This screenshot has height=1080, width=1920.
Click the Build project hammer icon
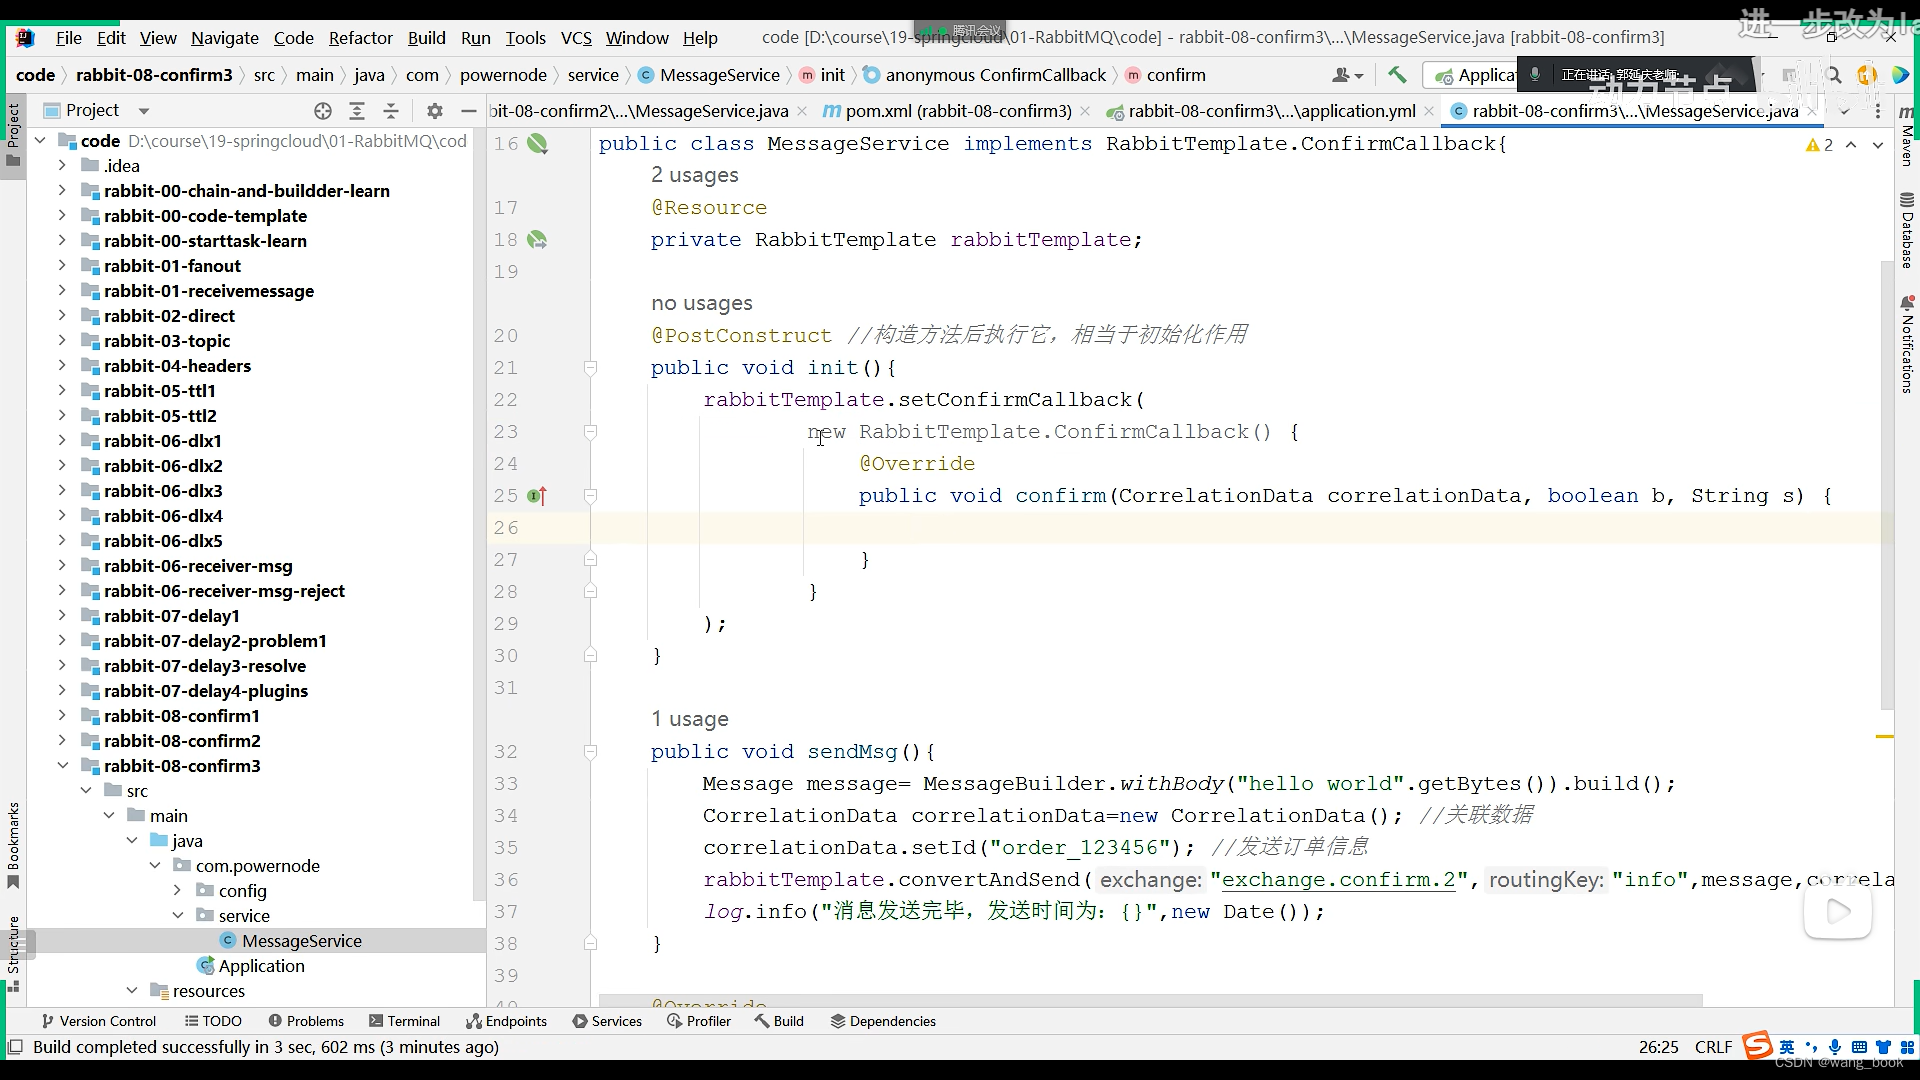pyautogui.click(x=1397, y=75)
